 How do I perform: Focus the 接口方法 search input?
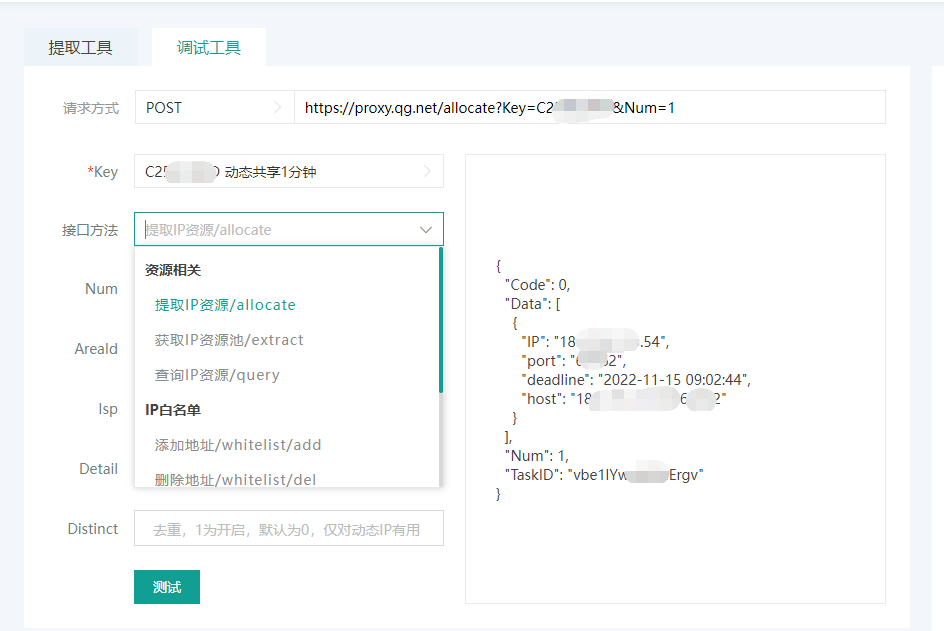point(275,230)
